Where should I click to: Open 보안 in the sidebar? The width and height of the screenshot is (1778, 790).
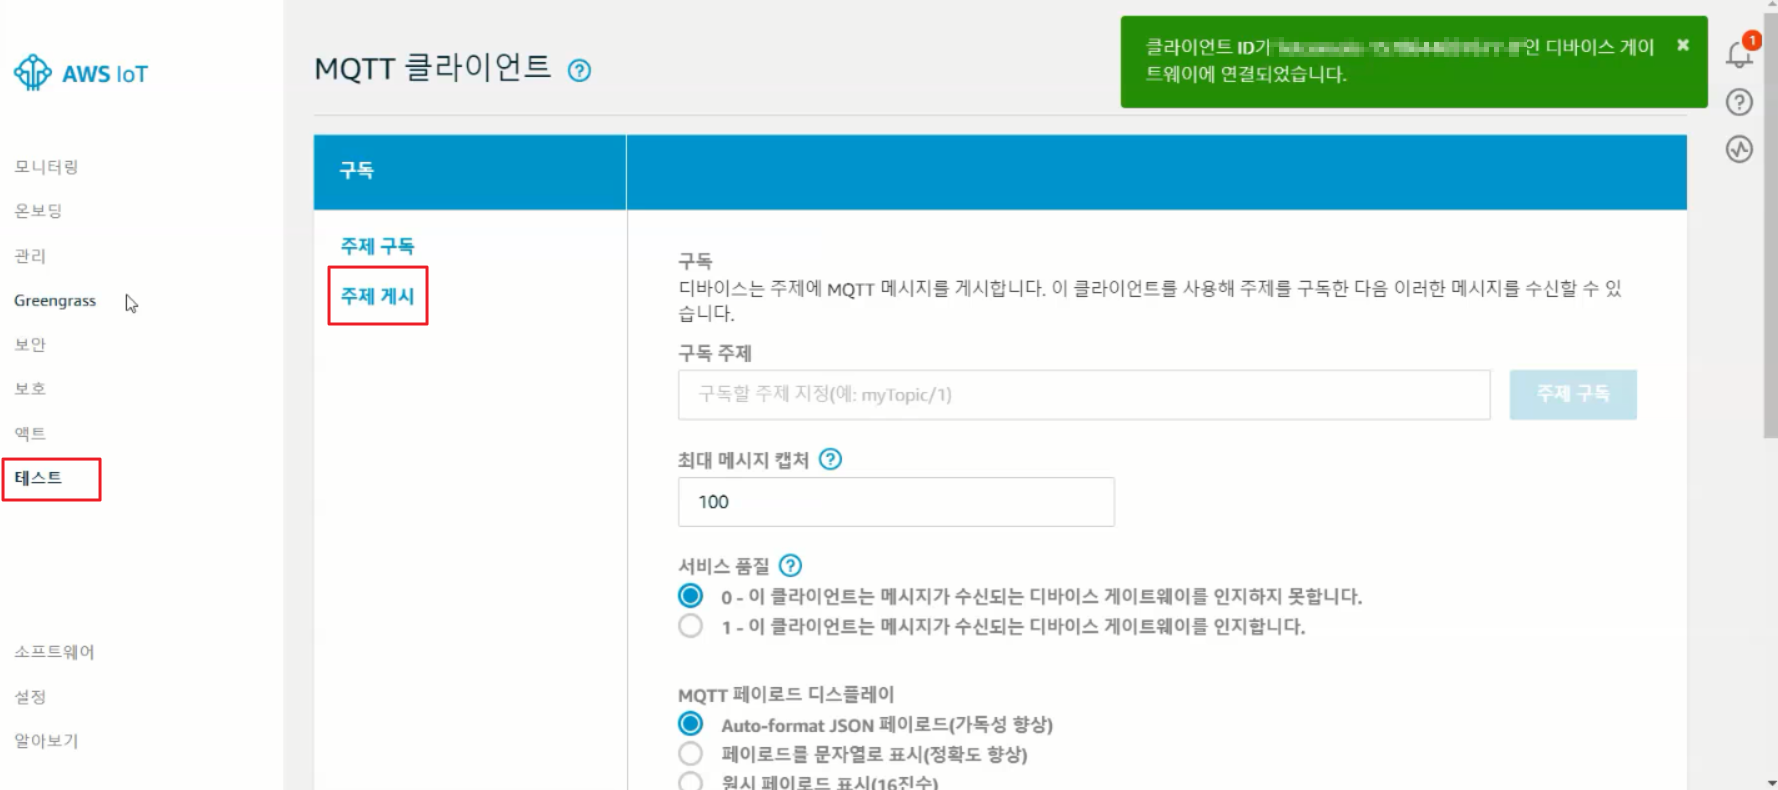tap(30, 344)
